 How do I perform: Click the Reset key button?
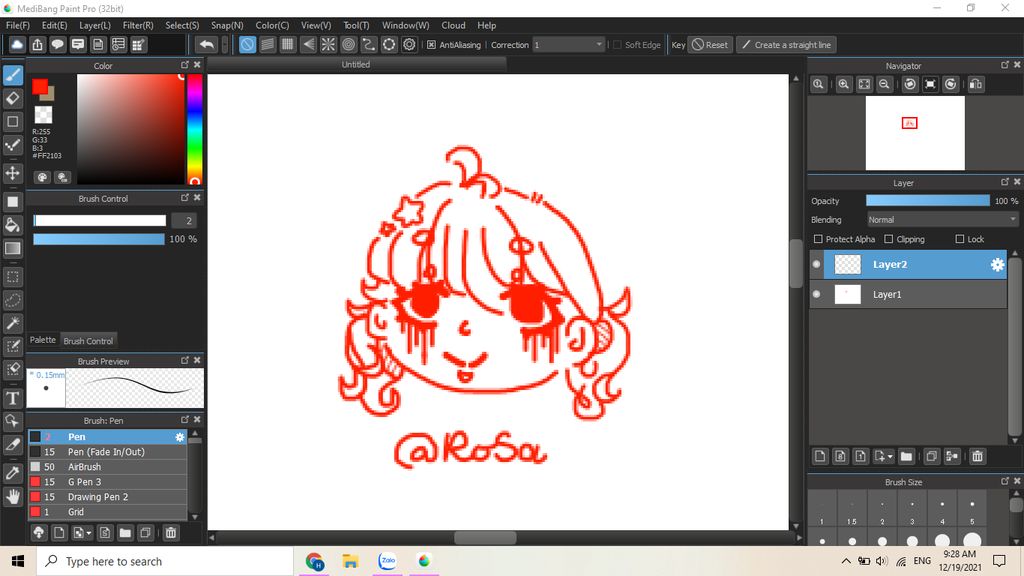coord(710,45)
